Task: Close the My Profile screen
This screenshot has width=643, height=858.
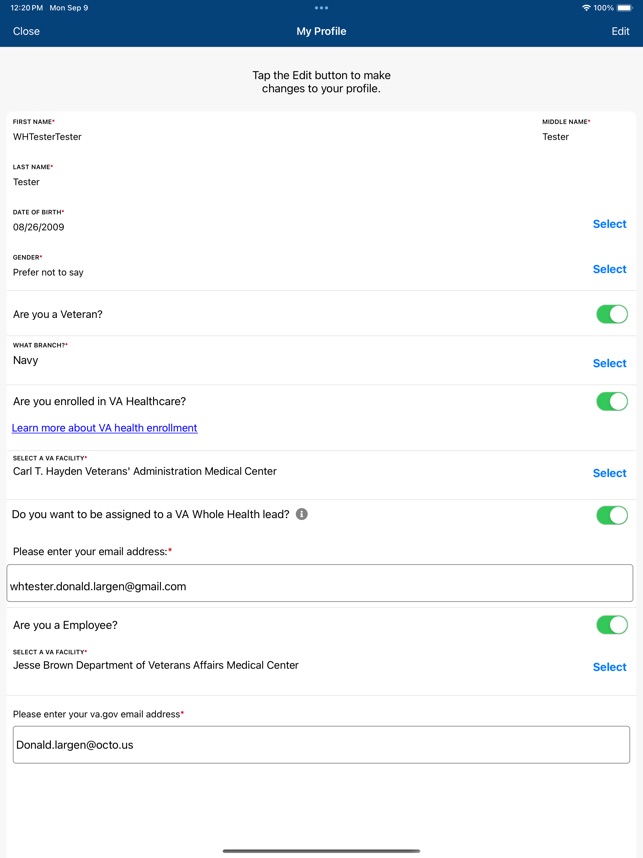Action: [26, 31]
